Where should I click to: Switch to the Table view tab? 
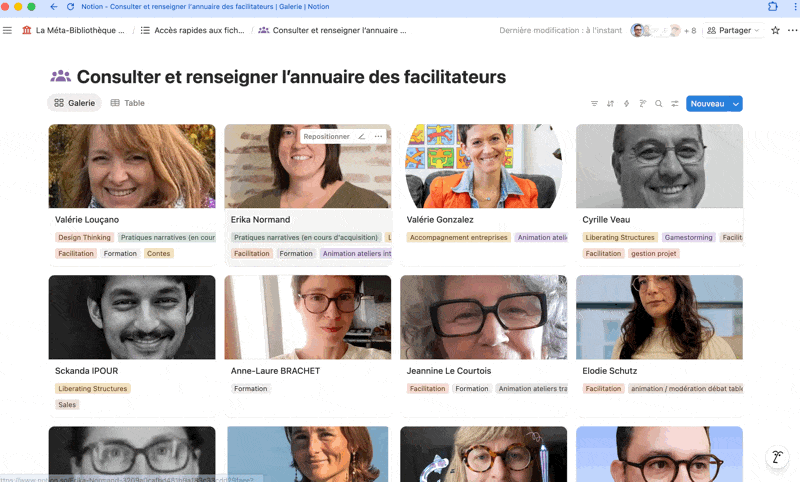(x=127, y=103)
